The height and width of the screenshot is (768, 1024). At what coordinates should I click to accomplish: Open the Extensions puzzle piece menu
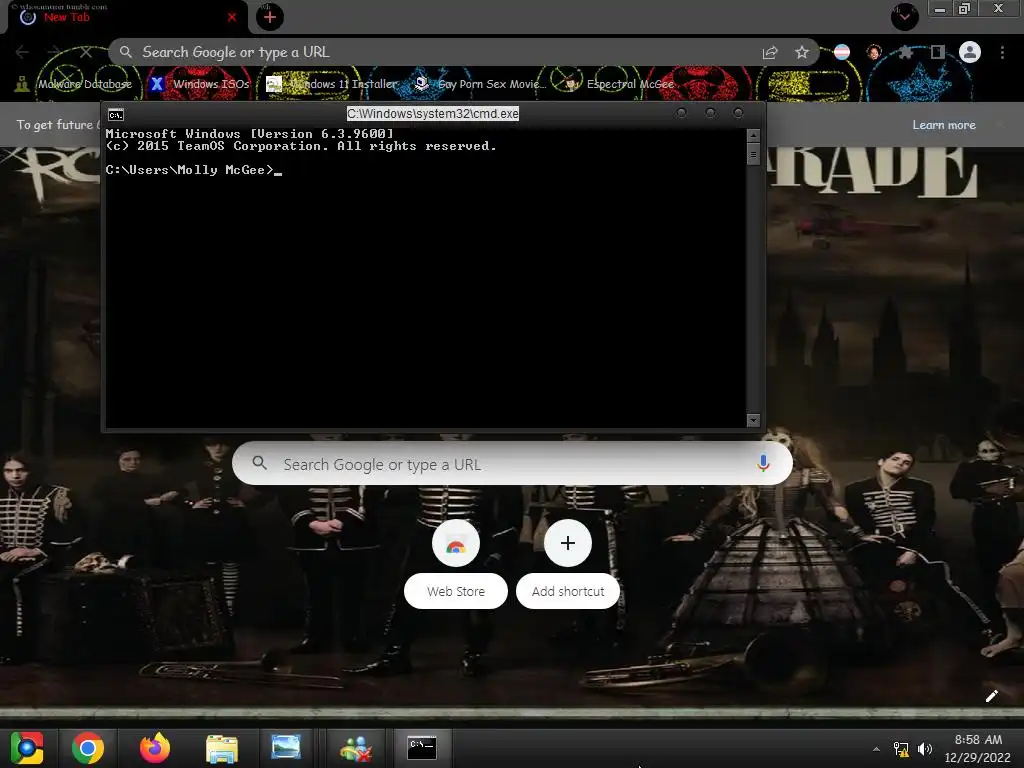pos(906,52)
